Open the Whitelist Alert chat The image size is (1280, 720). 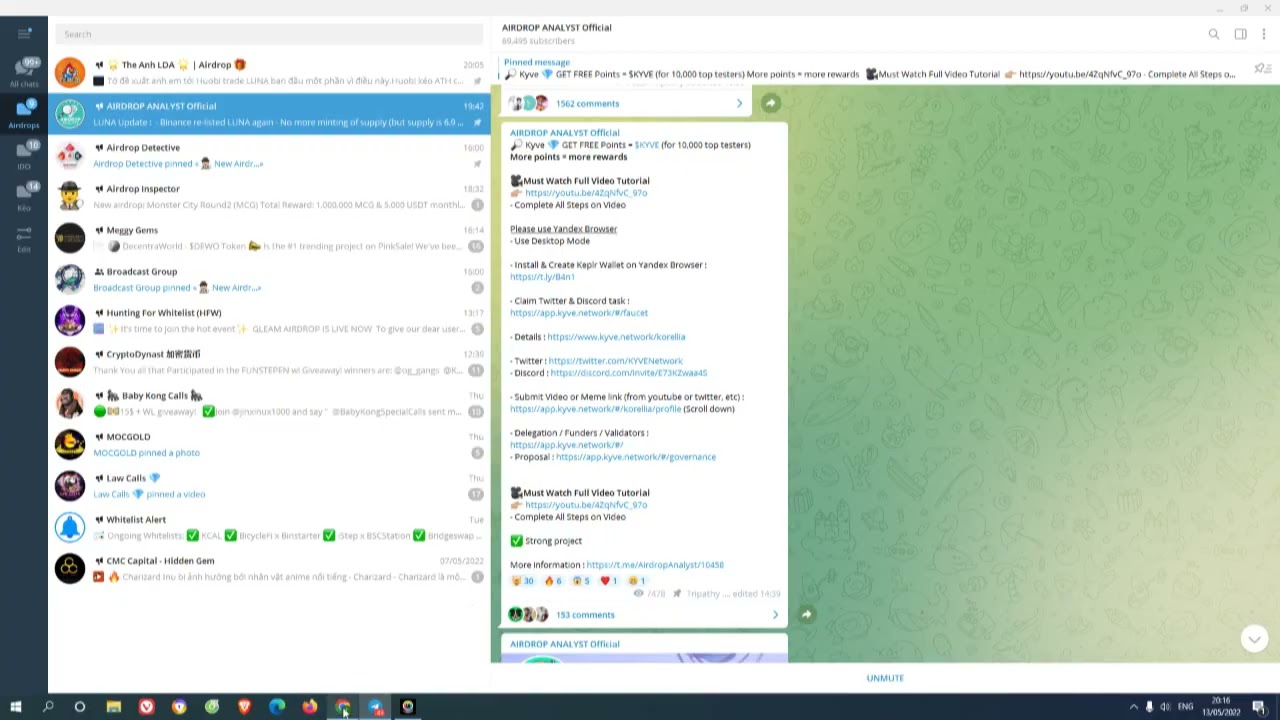click(x=269, y=527)
